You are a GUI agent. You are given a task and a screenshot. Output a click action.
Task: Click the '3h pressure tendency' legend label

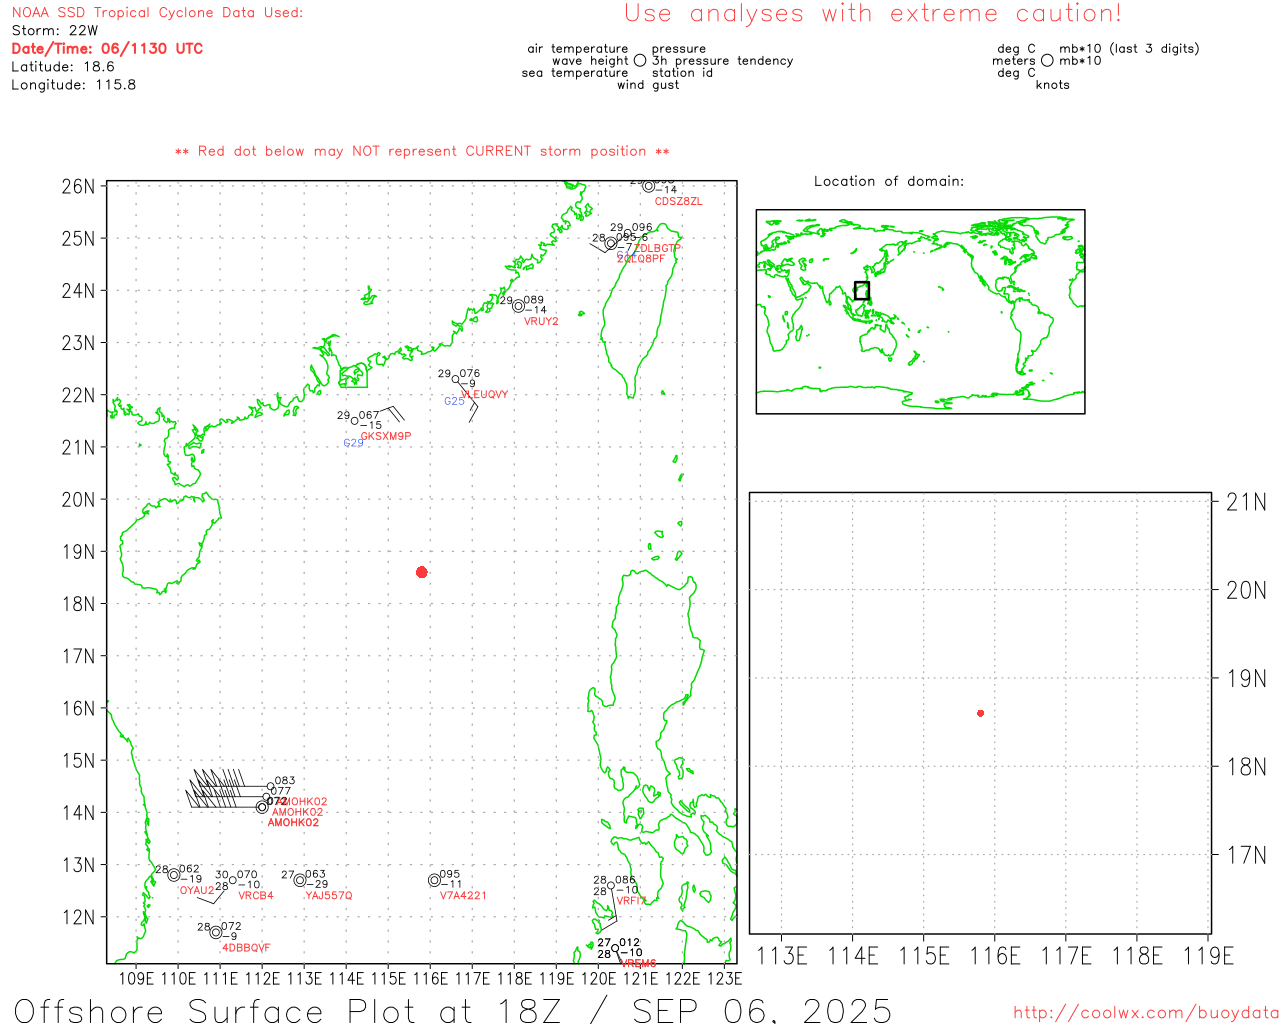click(722, 61)
